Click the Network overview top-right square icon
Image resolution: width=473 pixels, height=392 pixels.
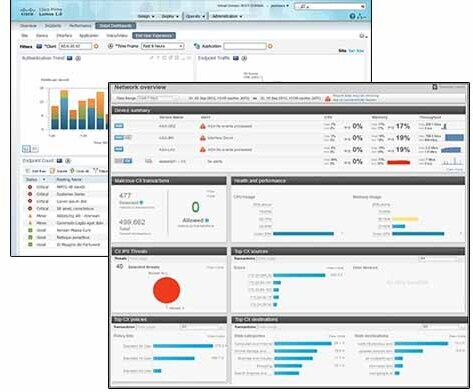tap(435, 87)
